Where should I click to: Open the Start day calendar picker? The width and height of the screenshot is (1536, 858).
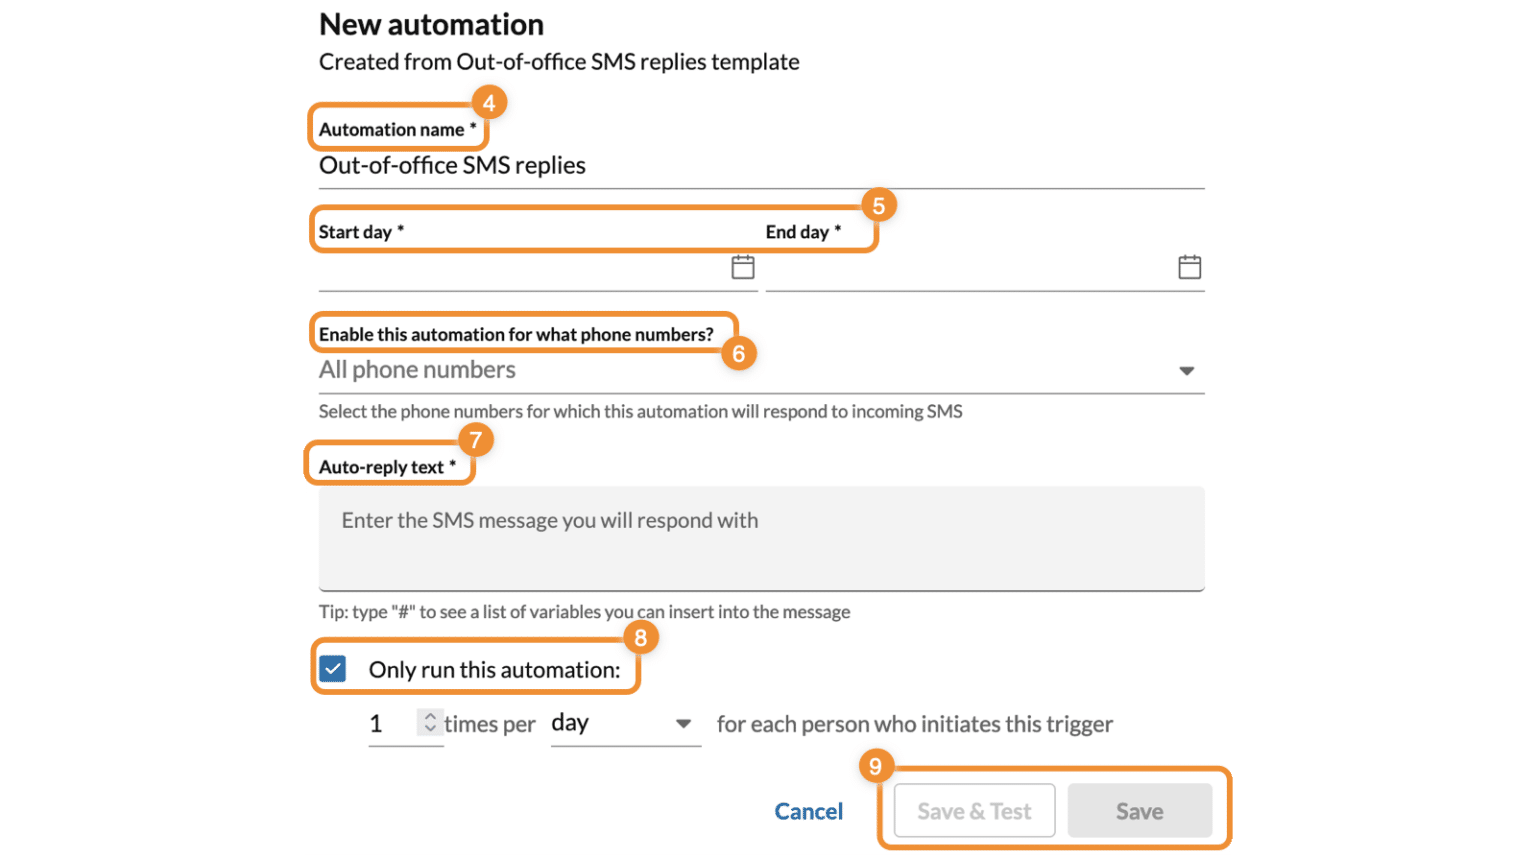[742, 267]
